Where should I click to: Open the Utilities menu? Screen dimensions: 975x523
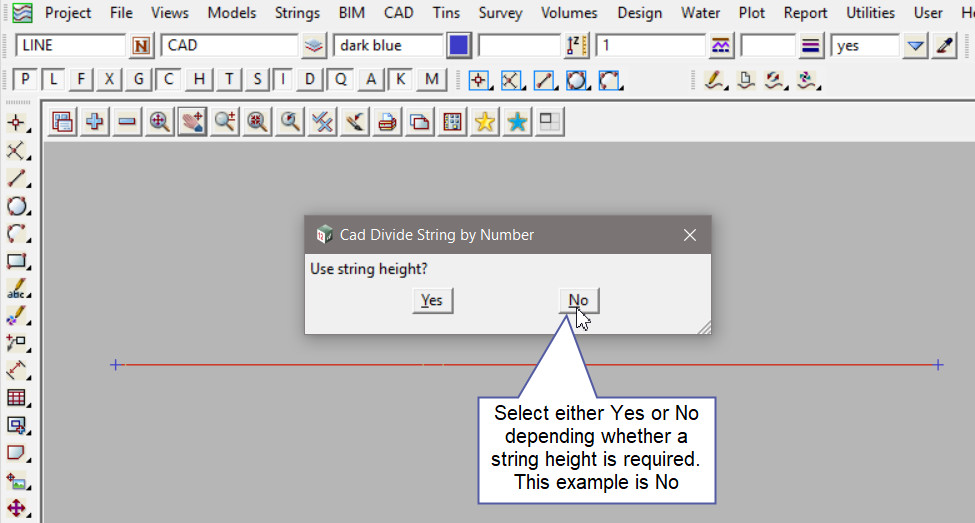[x=871, y=13]
